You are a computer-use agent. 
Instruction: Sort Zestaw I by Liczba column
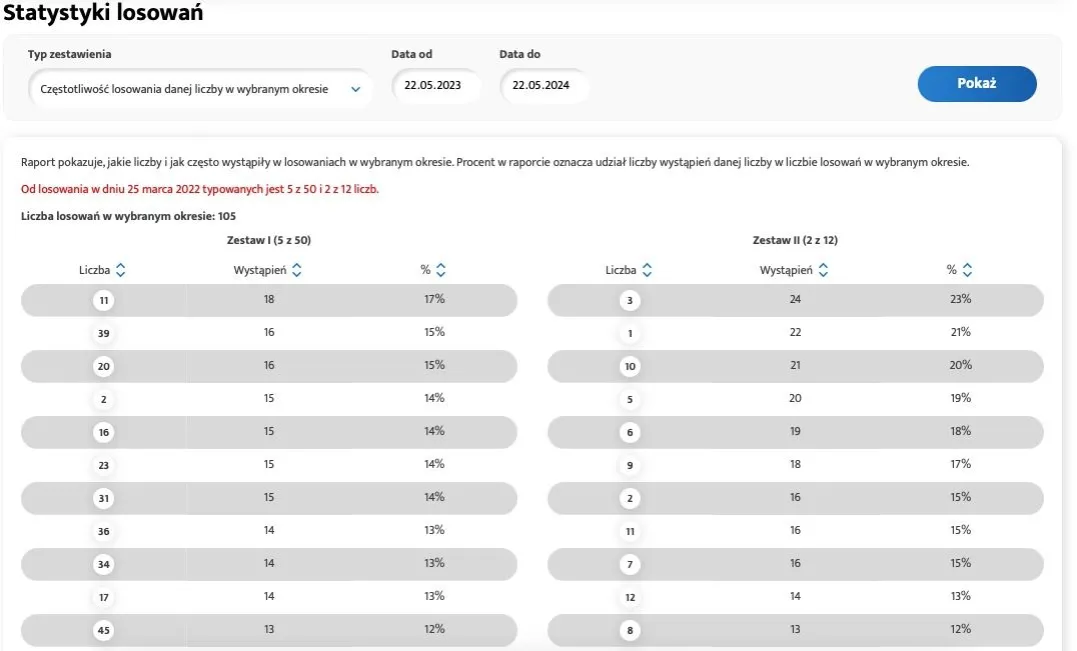120,270
